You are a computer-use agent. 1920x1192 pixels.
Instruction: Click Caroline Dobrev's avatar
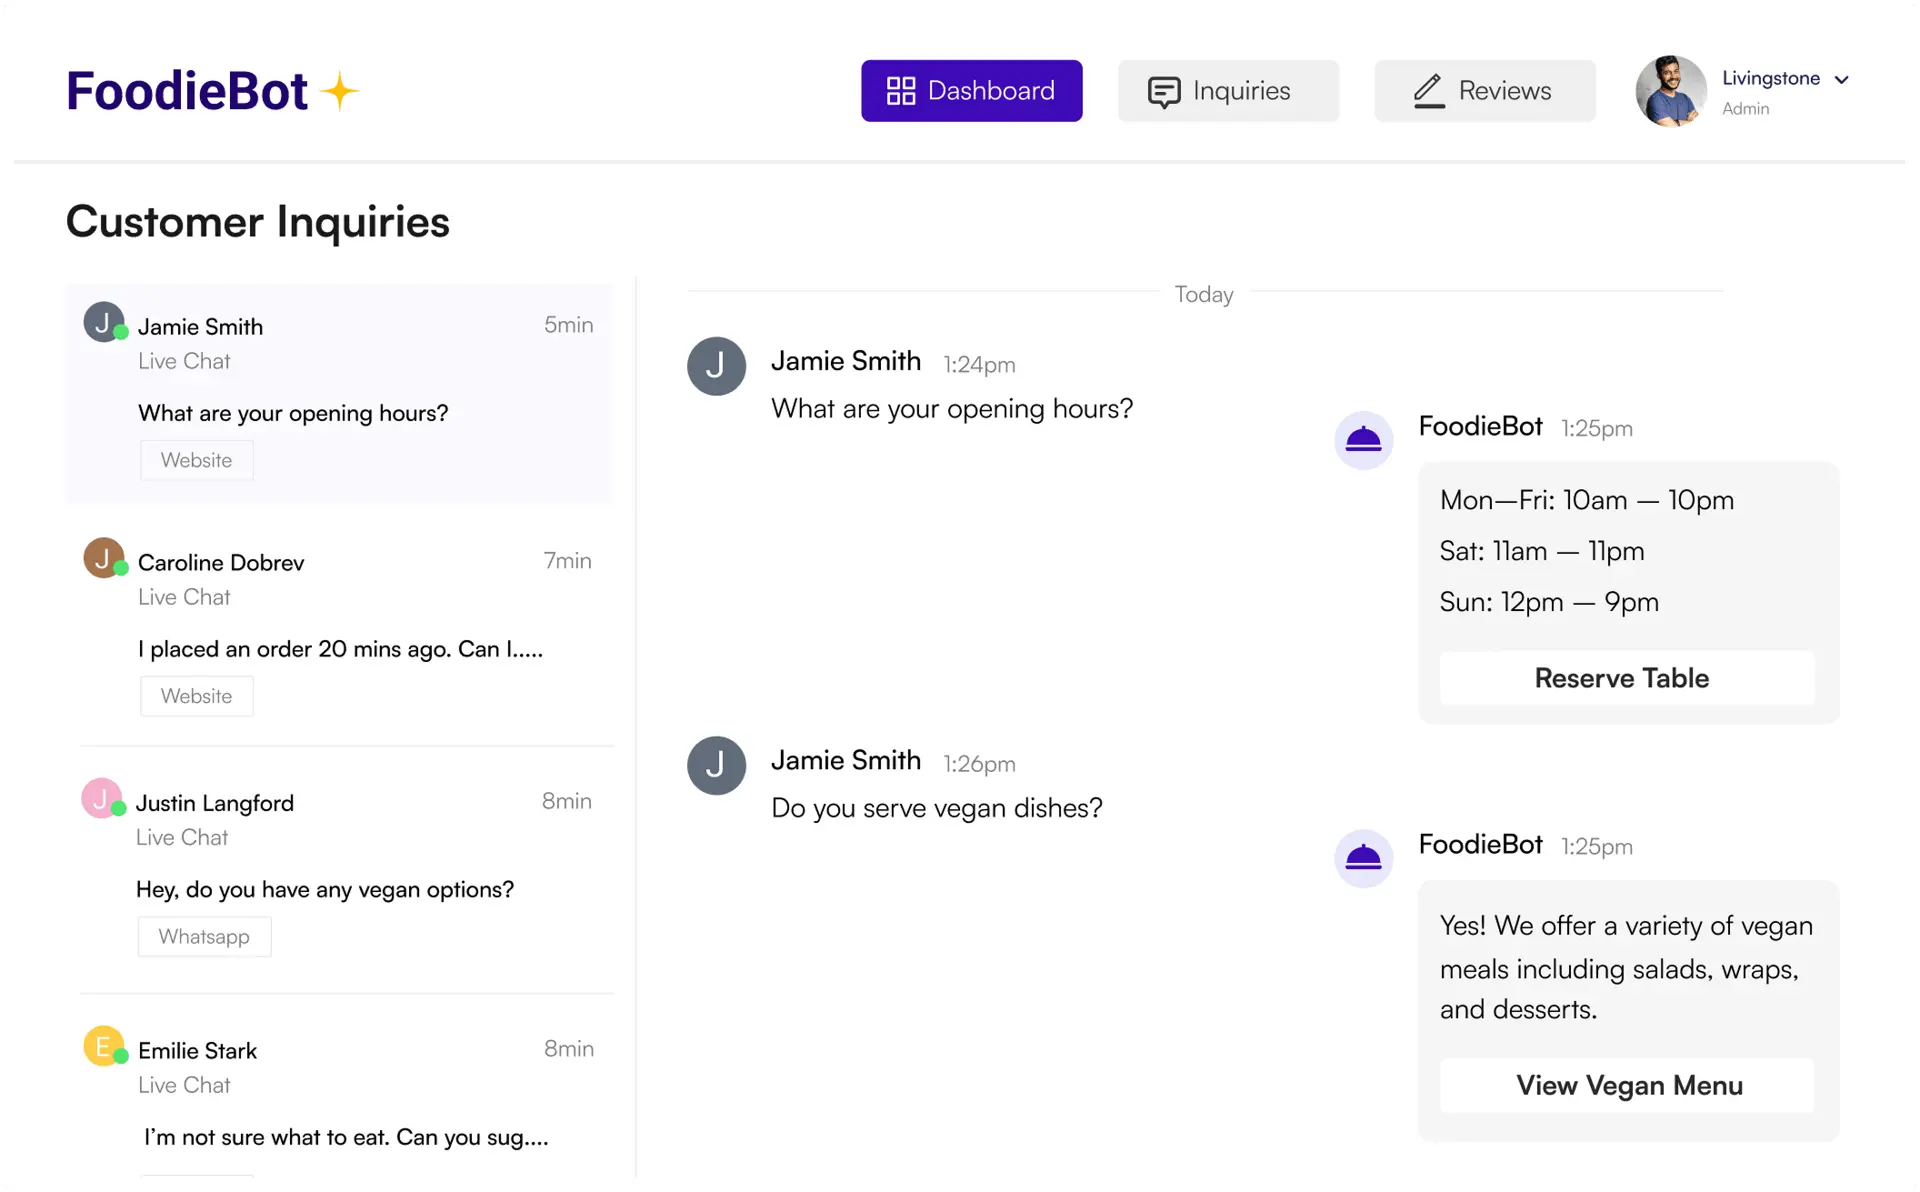[x=103, y=558]
